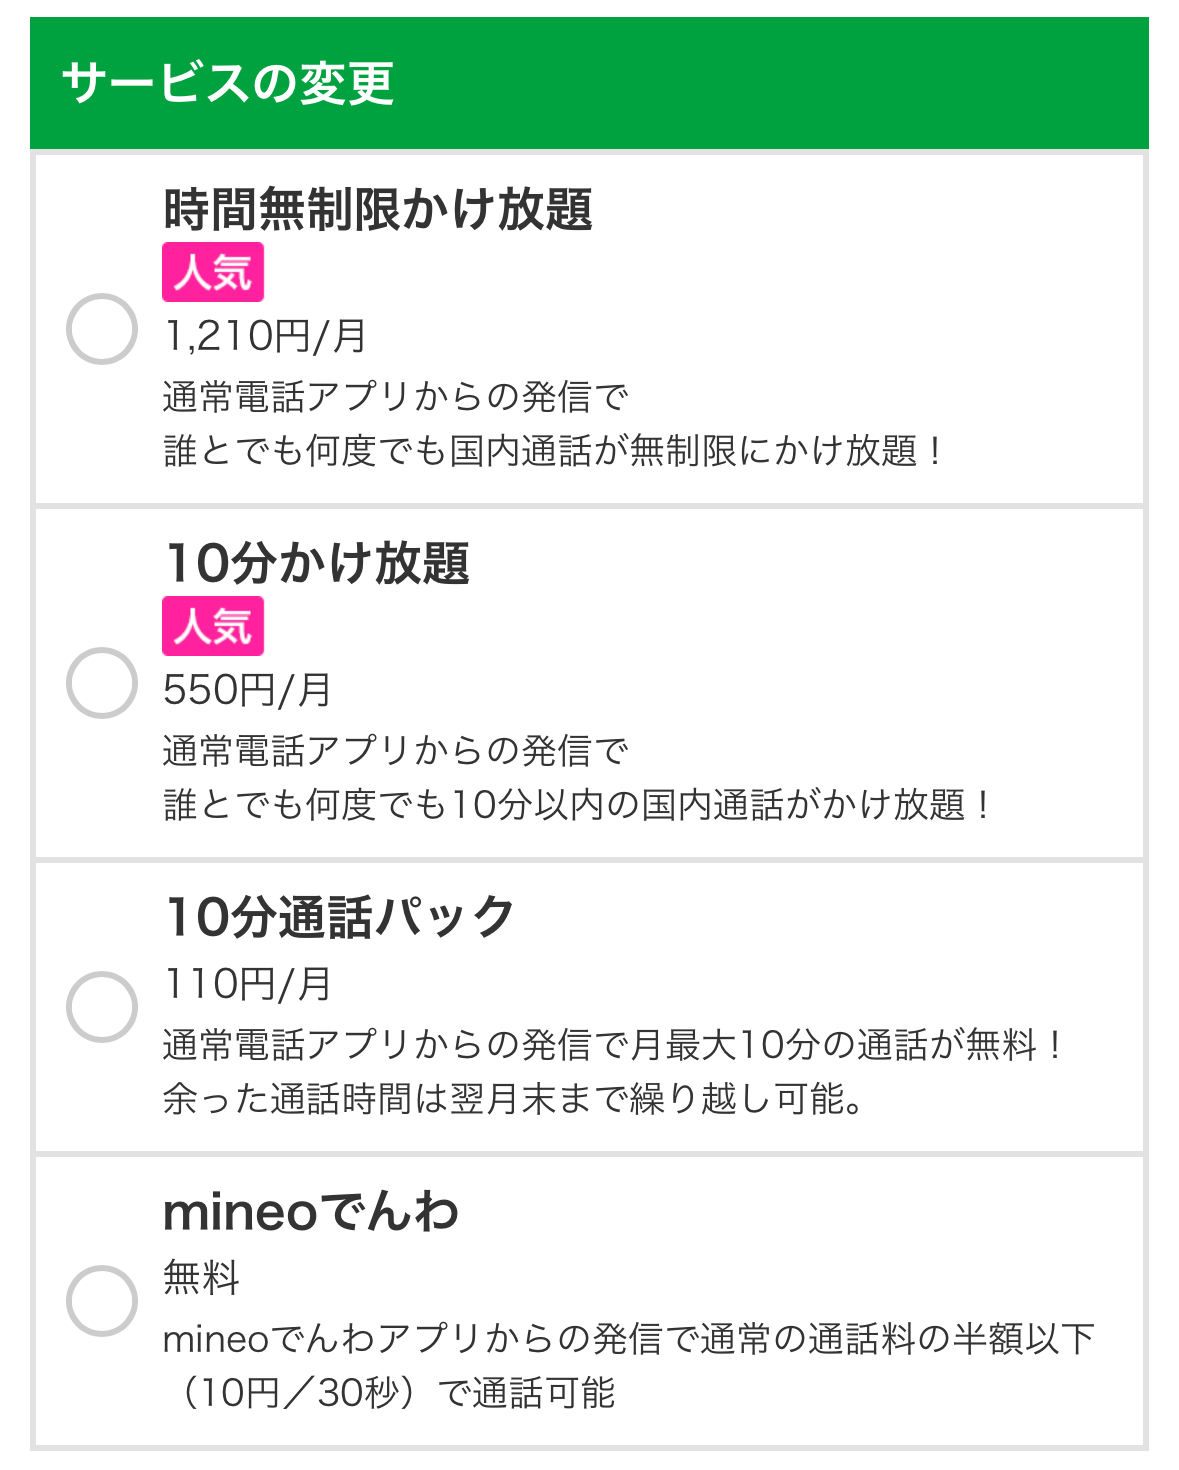Screen dimensions: 1179x1470
Task: Select the 時間無制限かけ放題 radio button
Action: [x=102, y=329]
